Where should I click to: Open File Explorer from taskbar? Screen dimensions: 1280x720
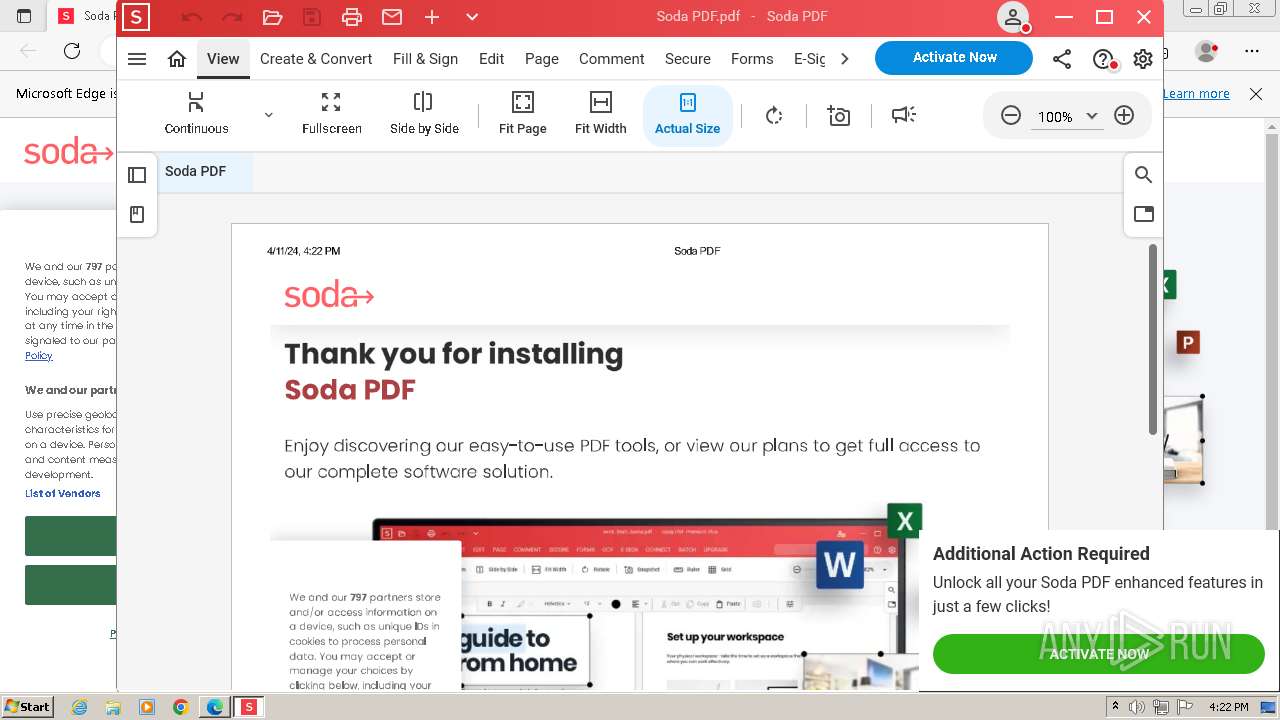113,707
